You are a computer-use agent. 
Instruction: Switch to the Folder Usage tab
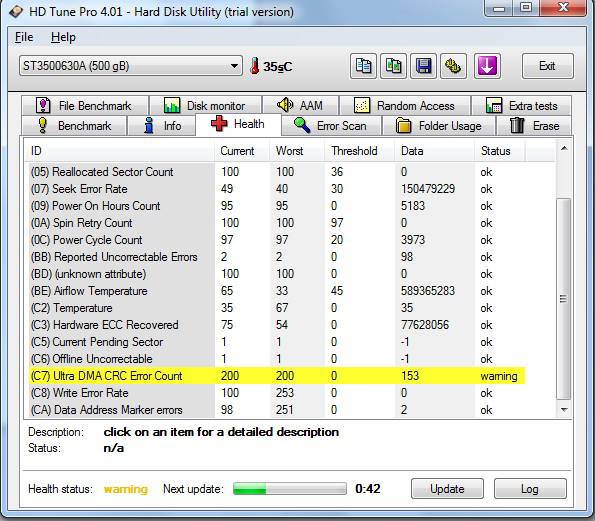[x=439, y=126]
